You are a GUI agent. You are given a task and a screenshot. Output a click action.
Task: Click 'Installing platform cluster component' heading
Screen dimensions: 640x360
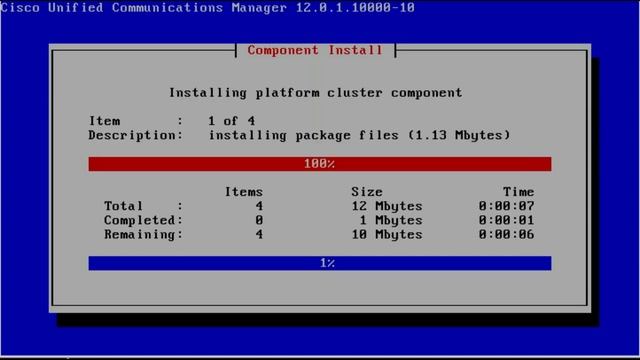point(316,93)
